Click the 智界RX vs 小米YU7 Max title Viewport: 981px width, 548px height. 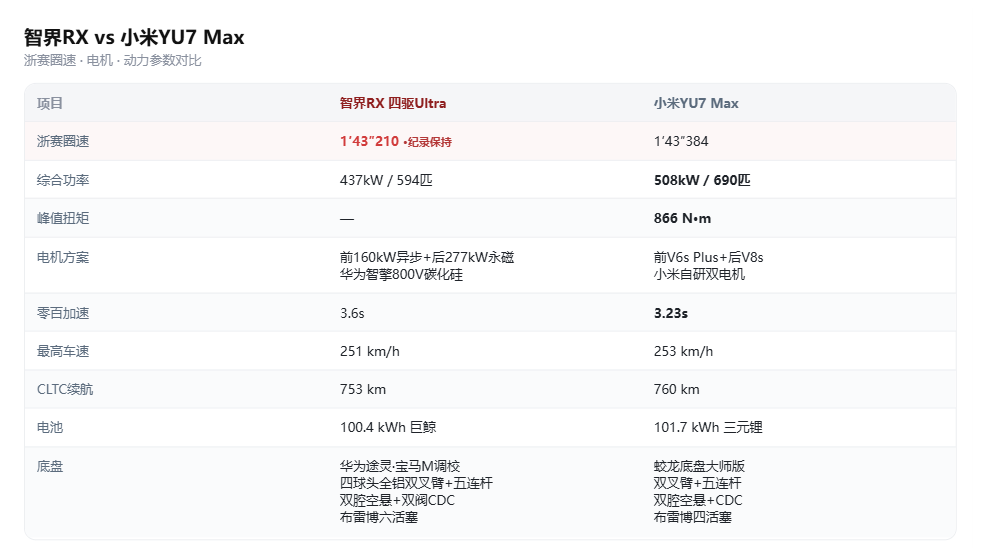134,38
